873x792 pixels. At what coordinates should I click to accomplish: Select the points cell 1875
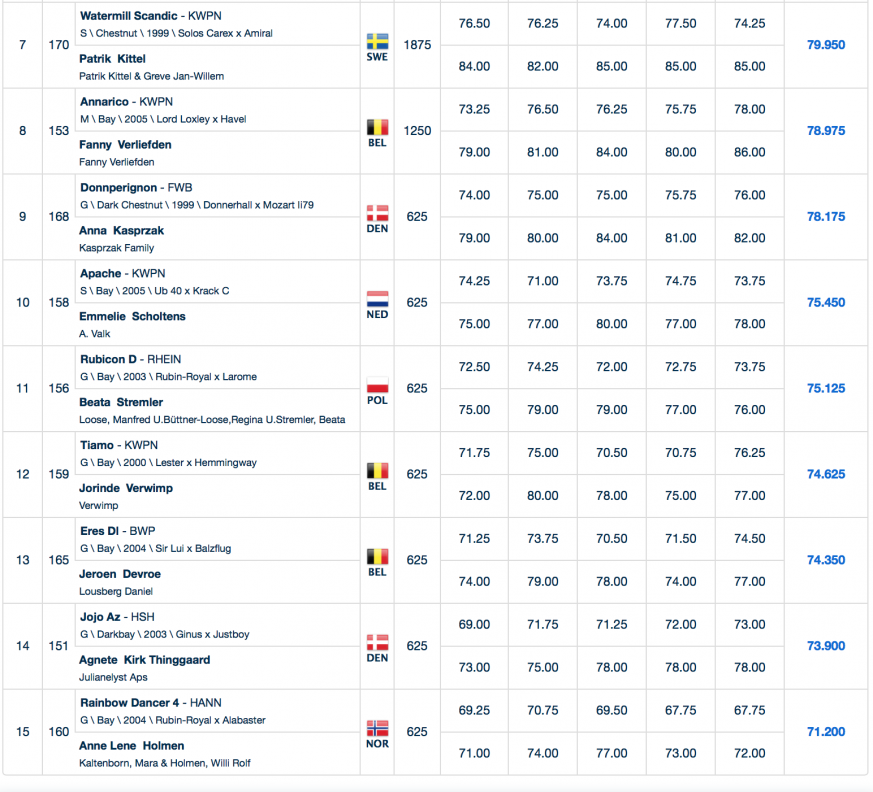[417, 45]
